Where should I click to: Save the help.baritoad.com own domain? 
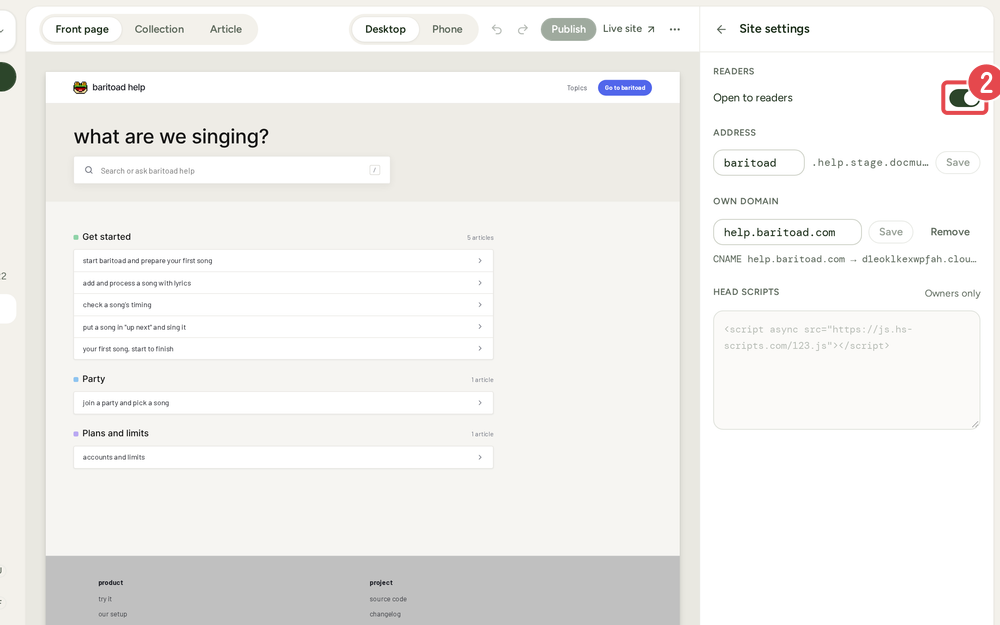point(890,232)
